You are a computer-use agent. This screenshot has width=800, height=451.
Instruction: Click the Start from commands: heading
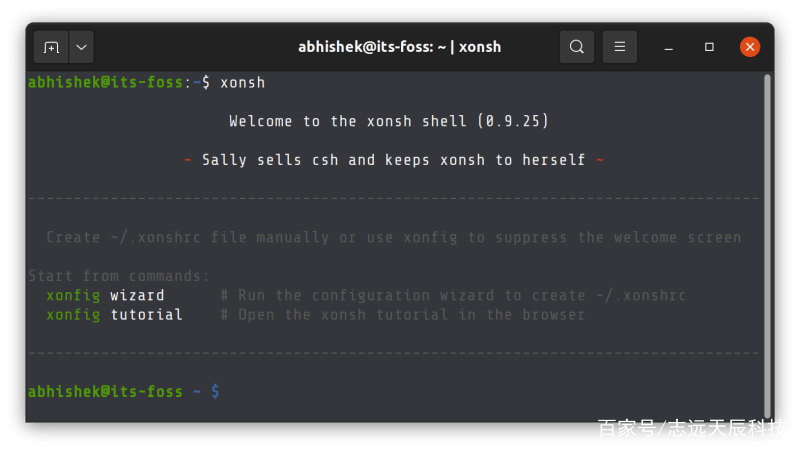pyautogui.click(x=118, y=276)
